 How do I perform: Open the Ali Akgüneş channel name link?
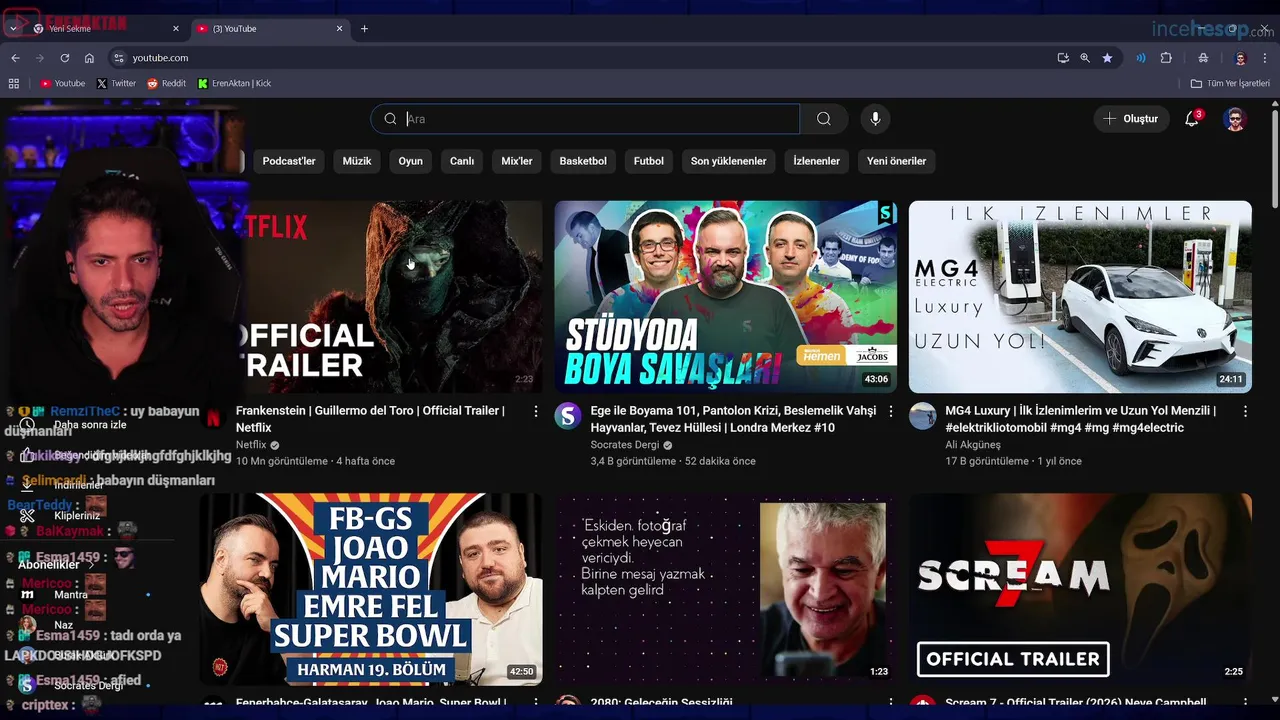[x=973, y=445]
